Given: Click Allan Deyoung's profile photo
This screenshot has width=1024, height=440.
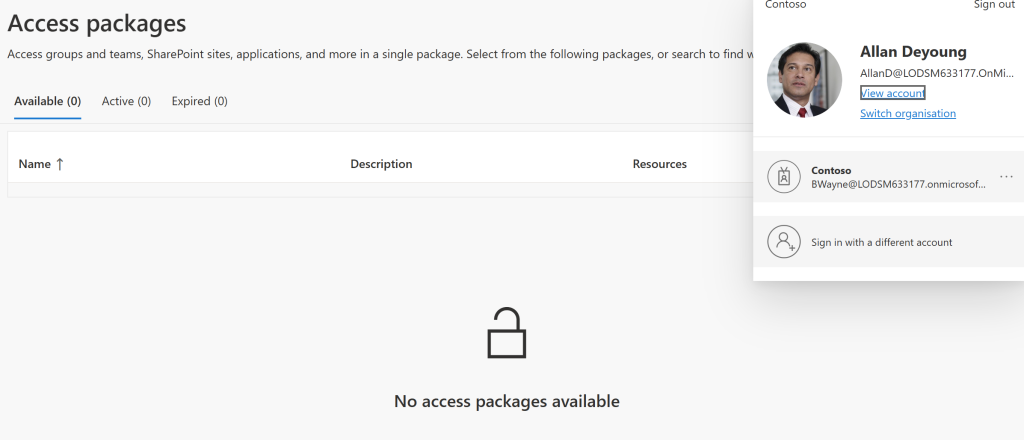Looking at the screenshot, I should click(804, 80).
